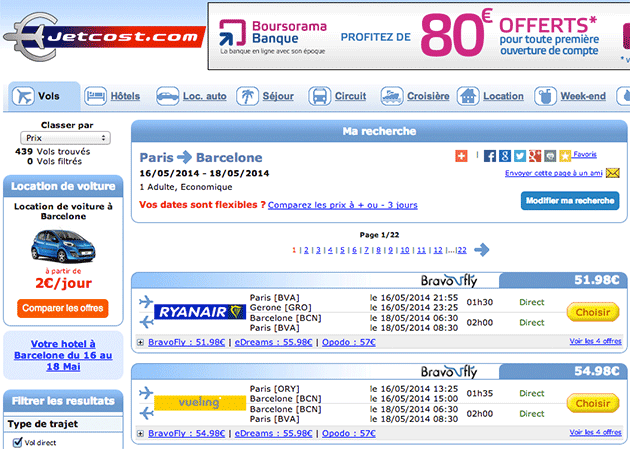
Task: Expand offers on the Vueling result
Action: point(140,434)
